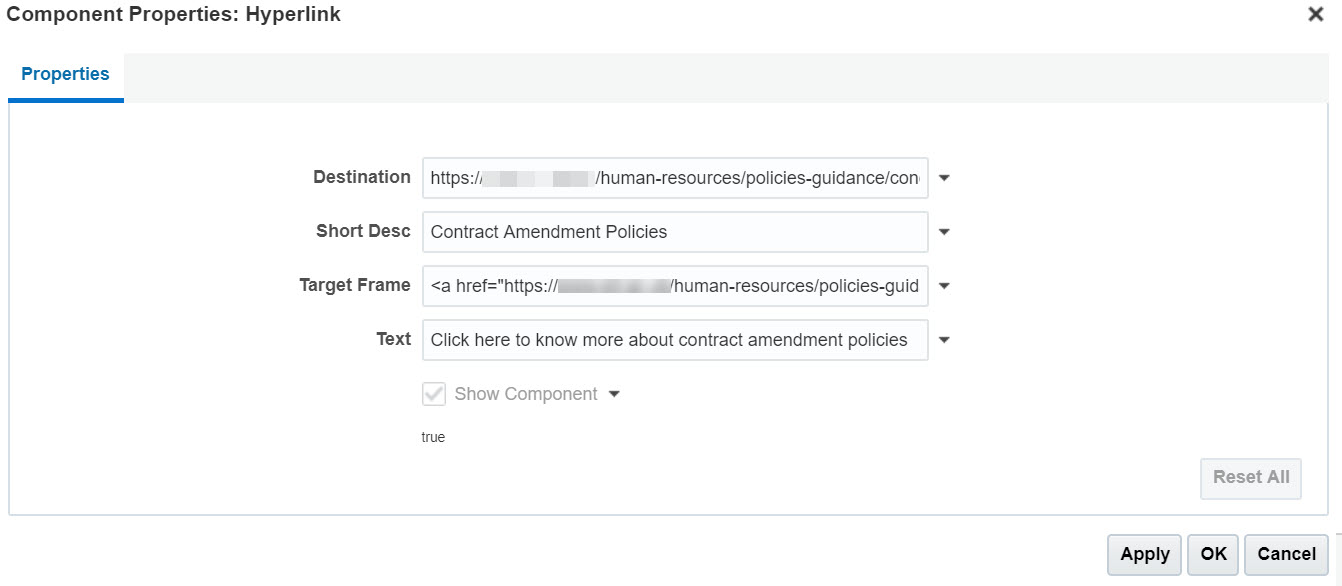
Task: Click the Text field containing click-here message
Action: (x=675, y=339)
